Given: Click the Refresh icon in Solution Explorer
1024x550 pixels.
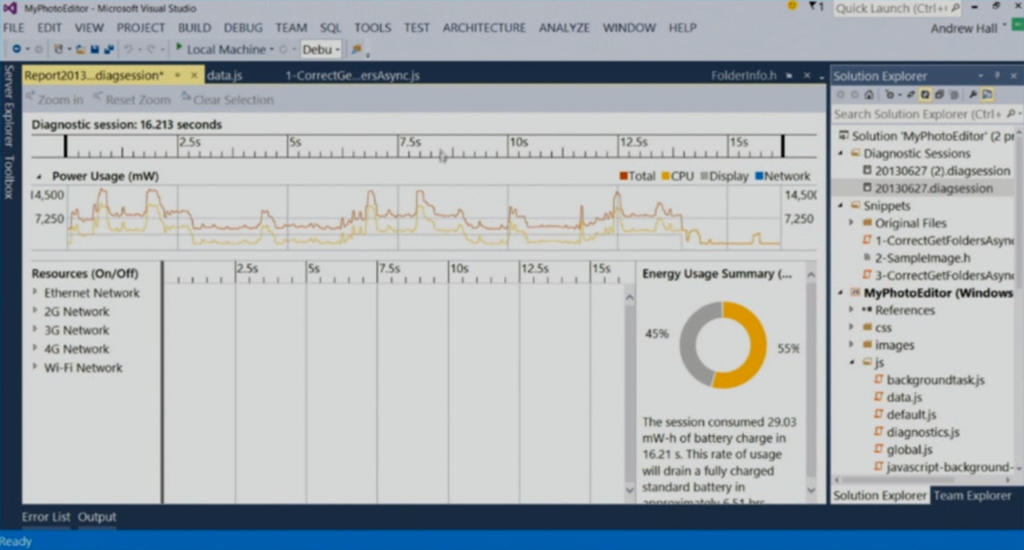Looking at the screenshot, I should tap(925, 95).
